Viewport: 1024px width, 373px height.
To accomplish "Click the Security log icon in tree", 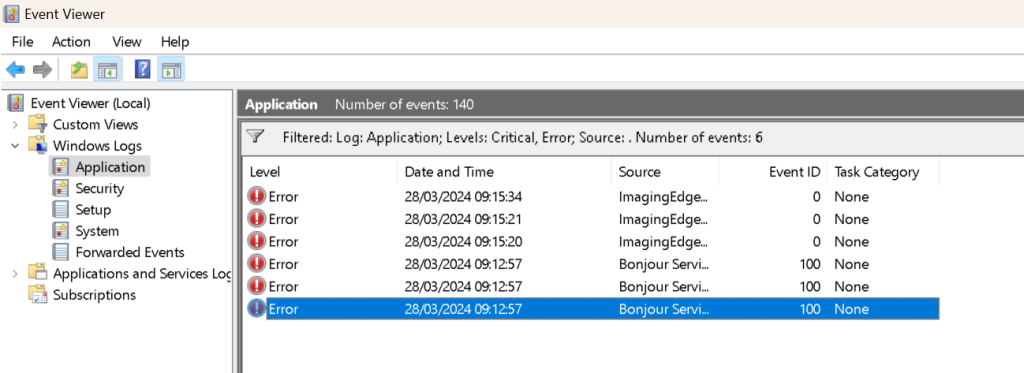I will coord(61,188).
